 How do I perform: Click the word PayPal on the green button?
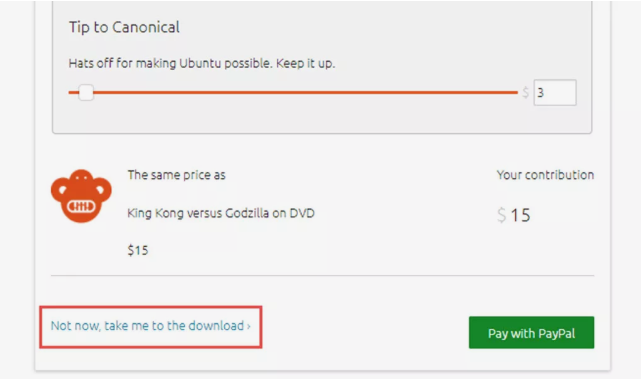pyautogui.click(x=556, y=333)
